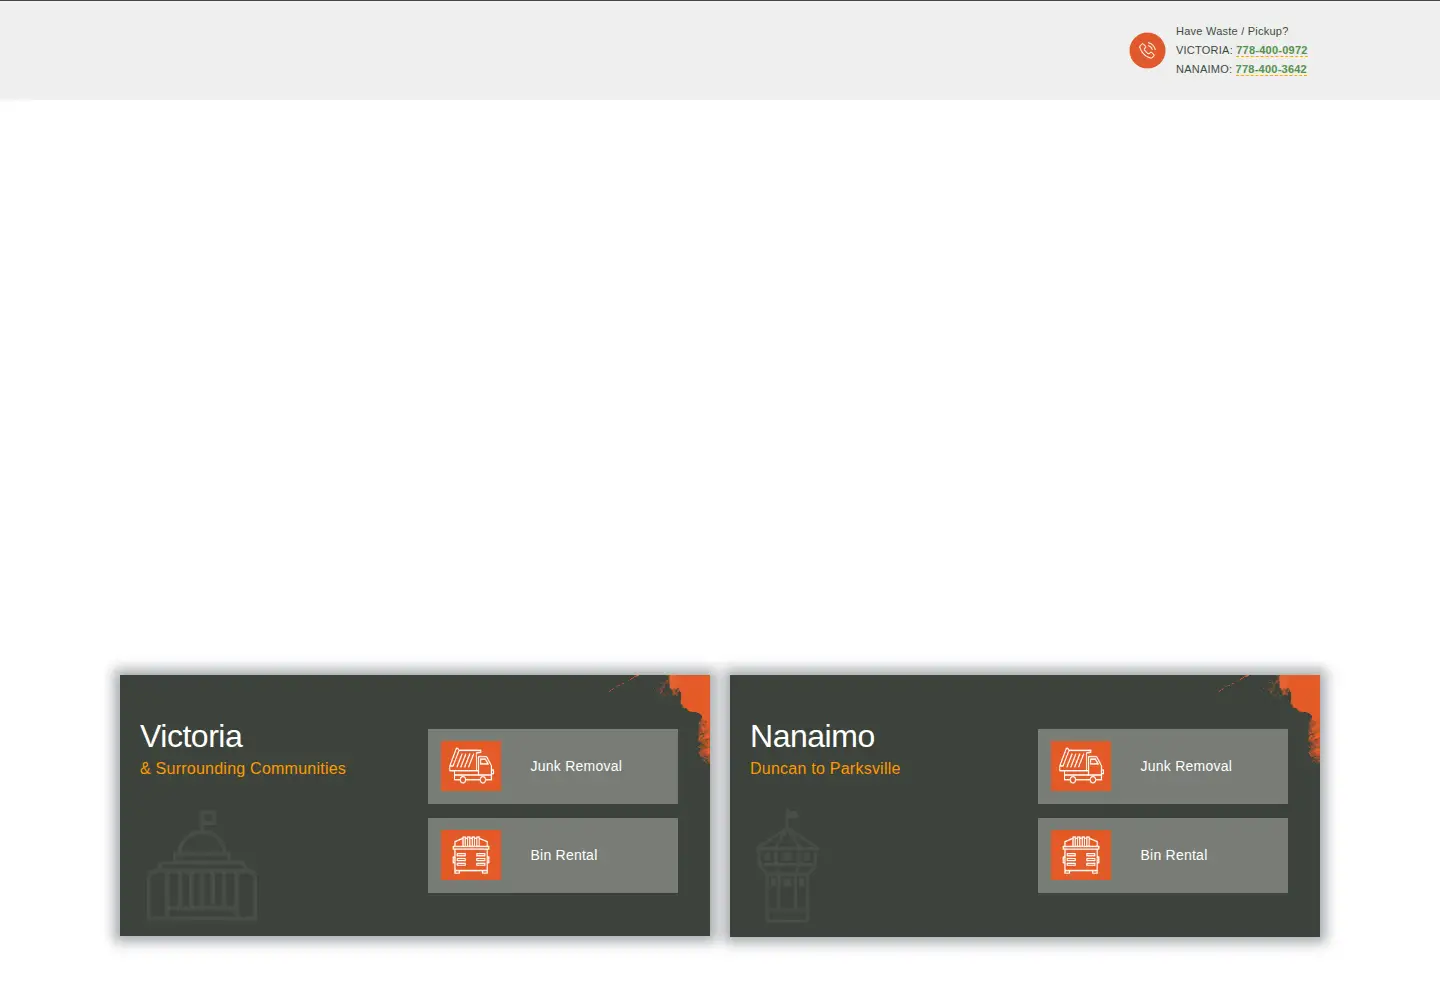Click the Nanaimo bin rental truck icon
1440x1000 pixels.
click(1081, 855)
